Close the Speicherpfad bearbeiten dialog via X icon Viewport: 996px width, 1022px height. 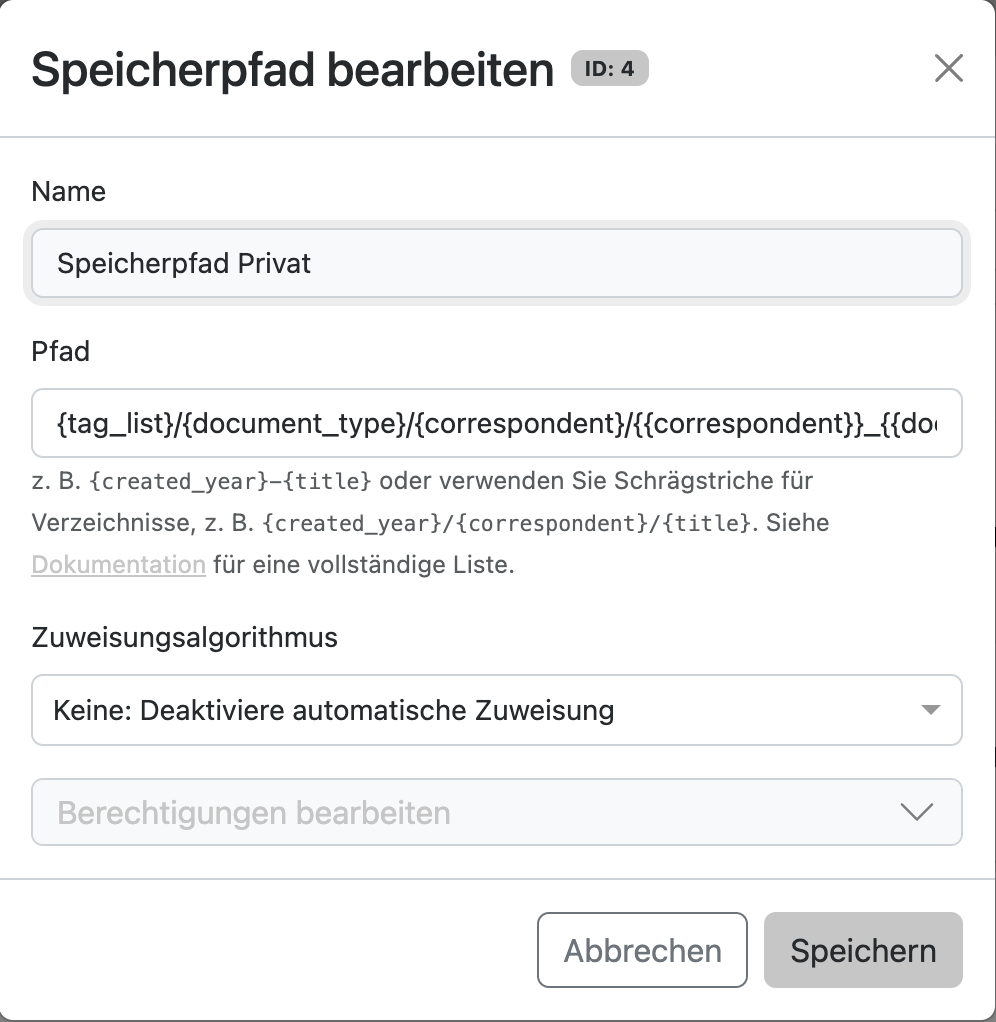click(x=948, y=68)
